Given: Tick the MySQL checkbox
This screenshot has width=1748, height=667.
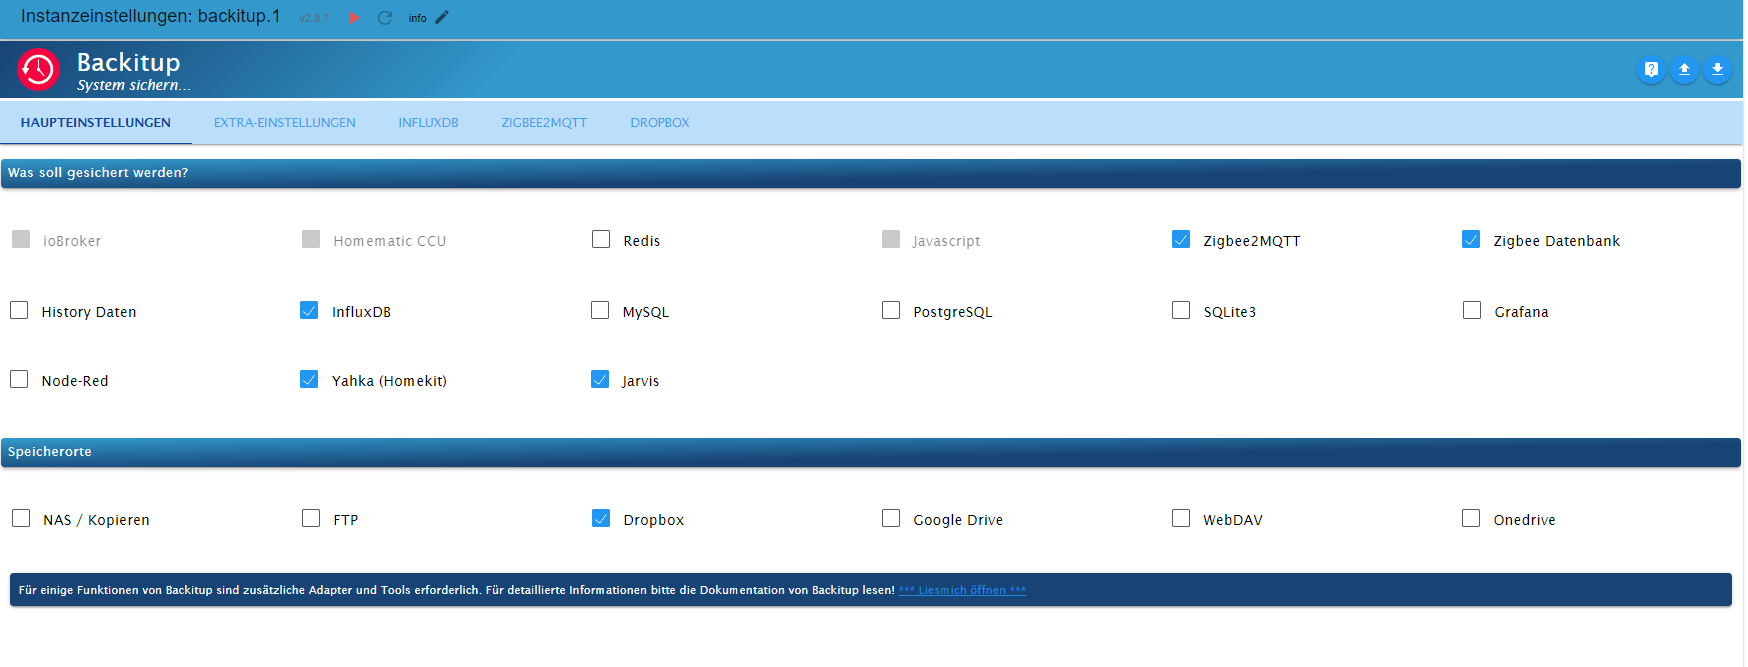Looking at the screenshot, I should coord(600,310).
